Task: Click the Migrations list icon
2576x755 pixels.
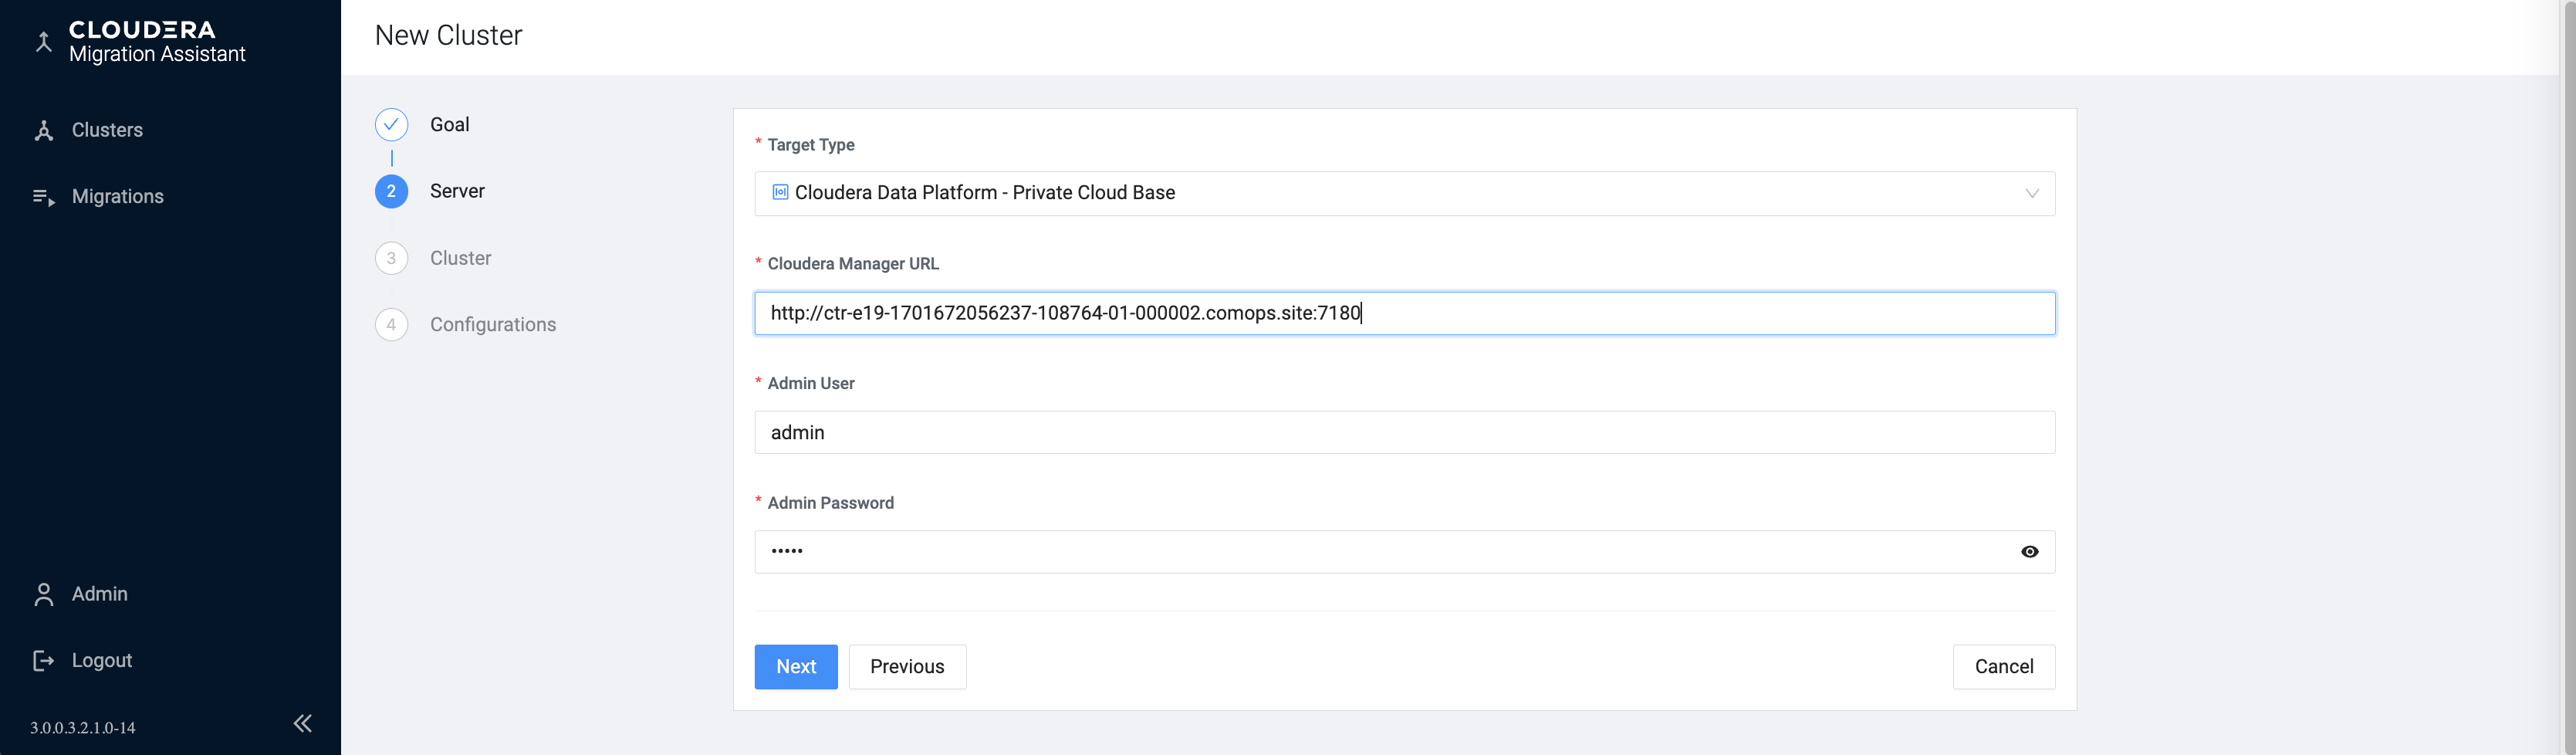Action: [43, 197]
